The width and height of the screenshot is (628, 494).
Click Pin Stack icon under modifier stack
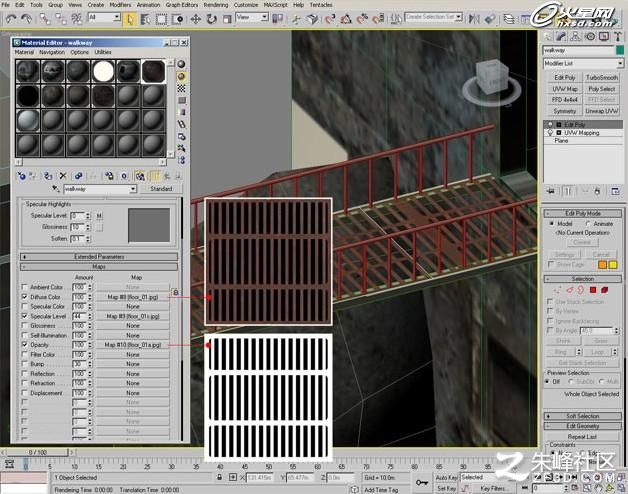(x=551, y=191)
